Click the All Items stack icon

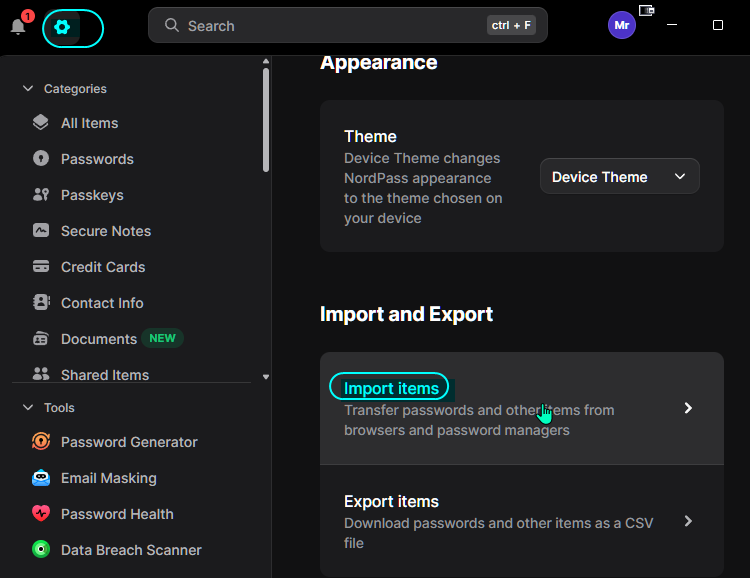click(41, 122)
